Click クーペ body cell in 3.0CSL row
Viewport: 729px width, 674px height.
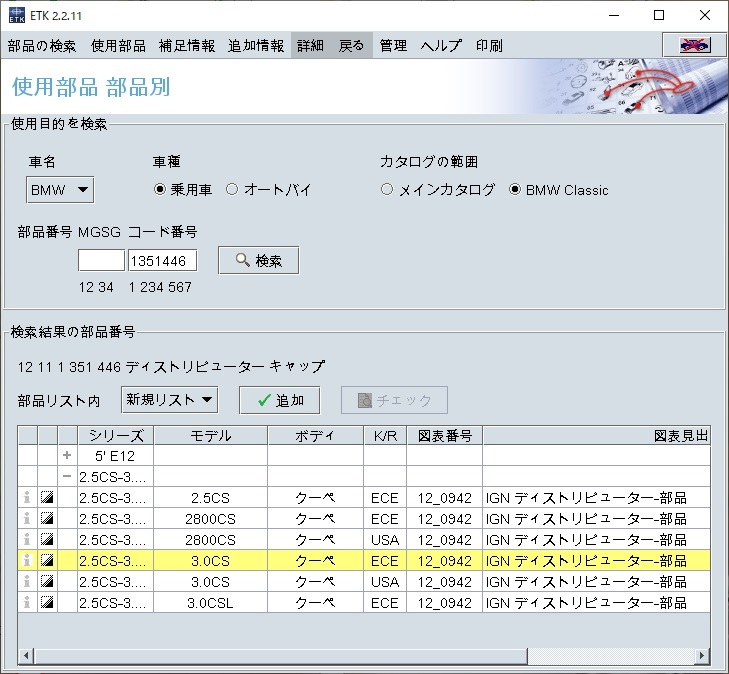315,603
